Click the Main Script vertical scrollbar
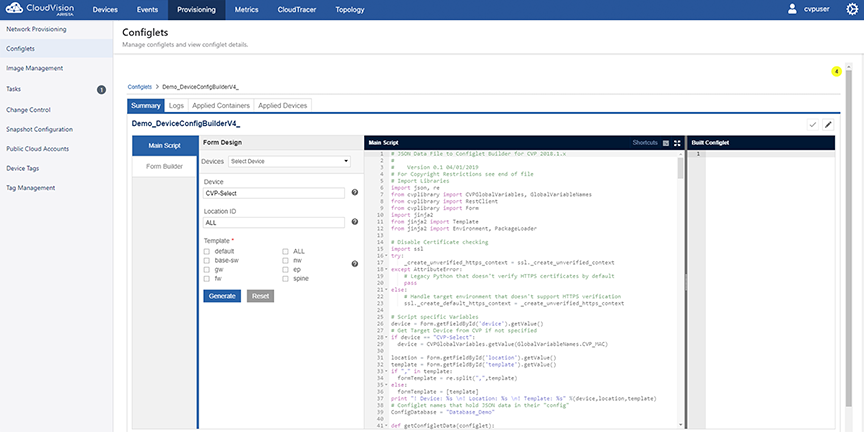 point(680,168)
